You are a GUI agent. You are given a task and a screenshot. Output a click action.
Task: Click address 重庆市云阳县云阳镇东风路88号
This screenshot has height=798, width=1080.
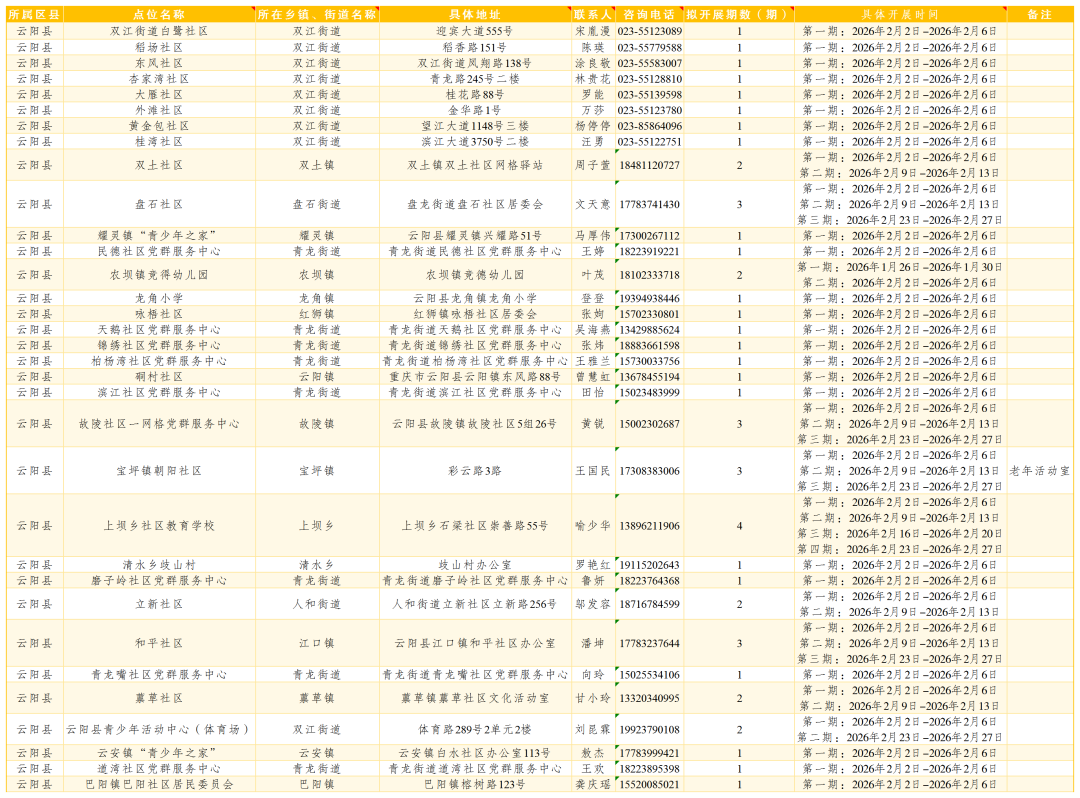click(x=475, y=377)
